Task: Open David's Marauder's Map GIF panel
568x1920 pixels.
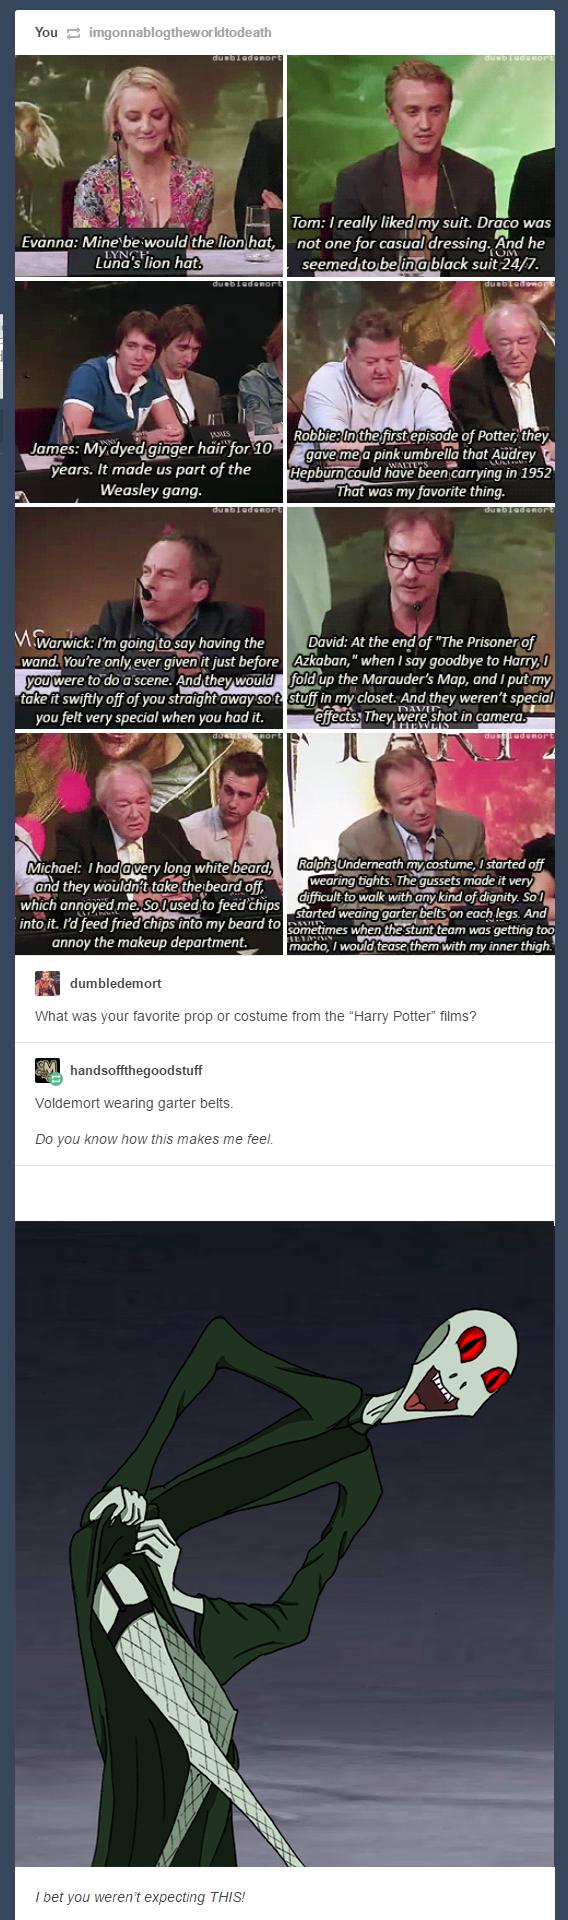Action: coord(420,618)
